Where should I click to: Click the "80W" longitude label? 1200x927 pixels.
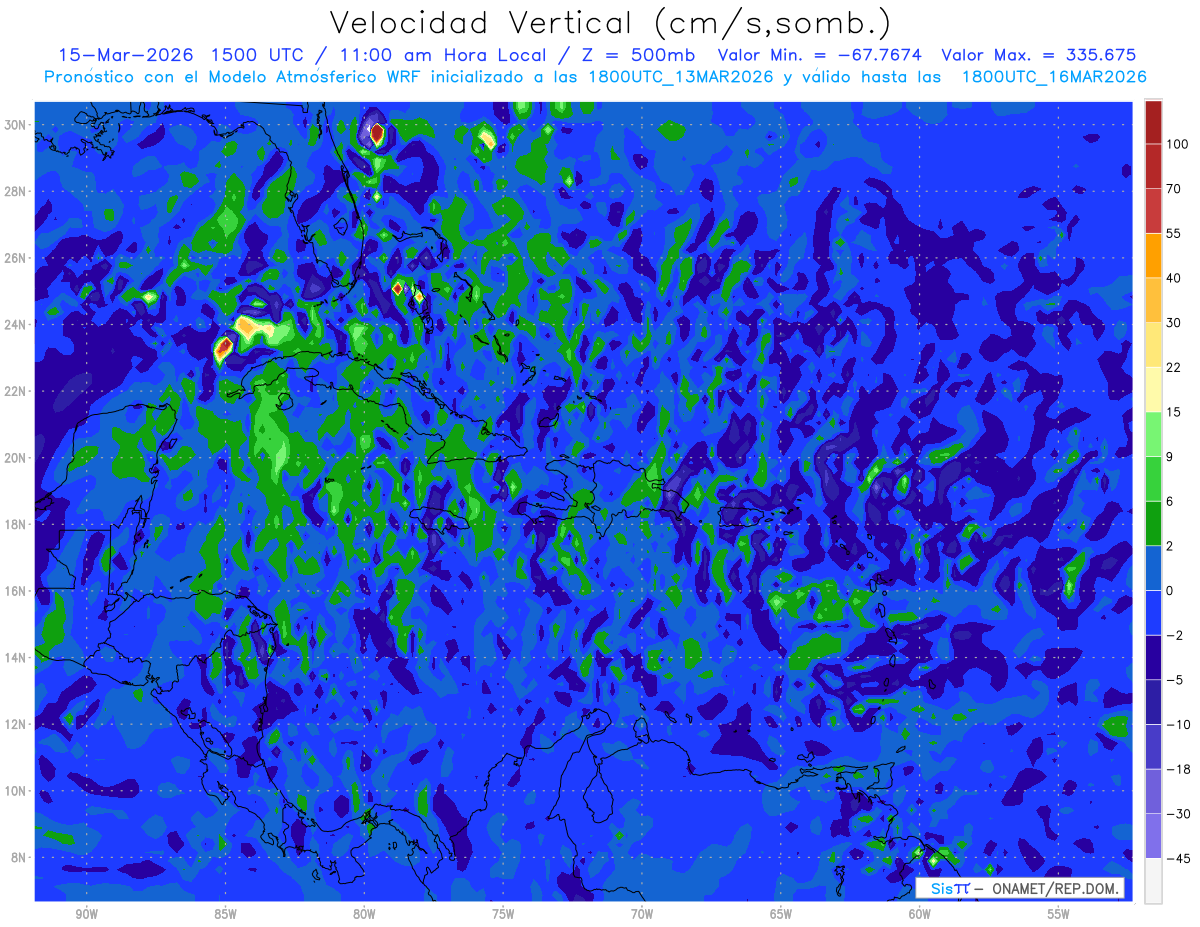364,914
